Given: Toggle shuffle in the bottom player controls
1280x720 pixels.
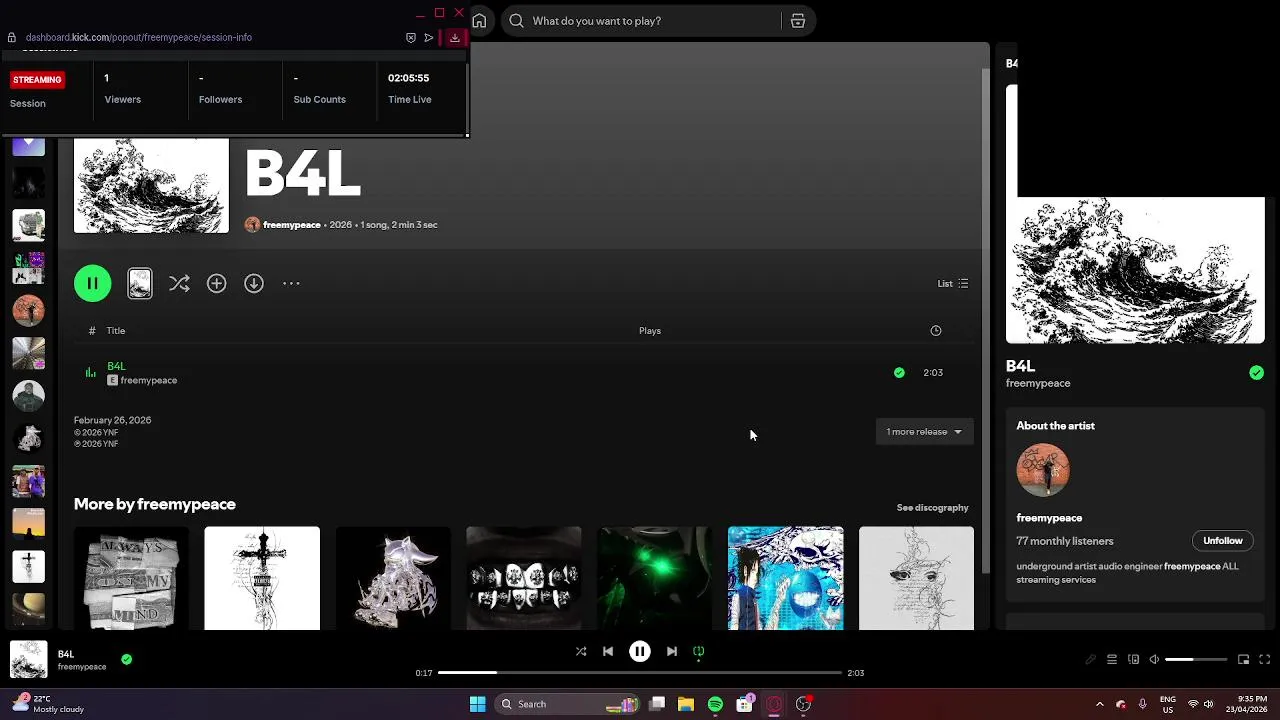Looking at the screenshot, I should click(581, 652).
